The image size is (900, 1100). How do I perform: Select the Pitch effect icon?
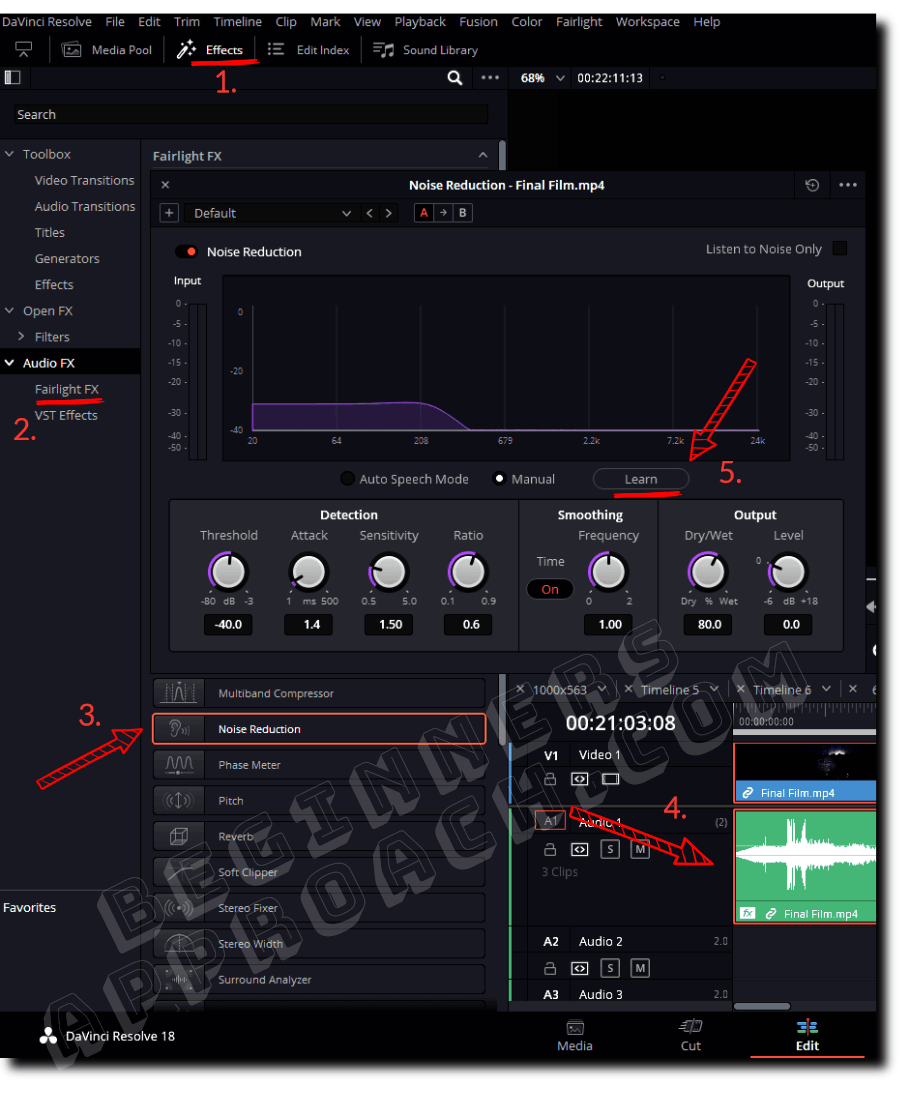coord(179,800)
